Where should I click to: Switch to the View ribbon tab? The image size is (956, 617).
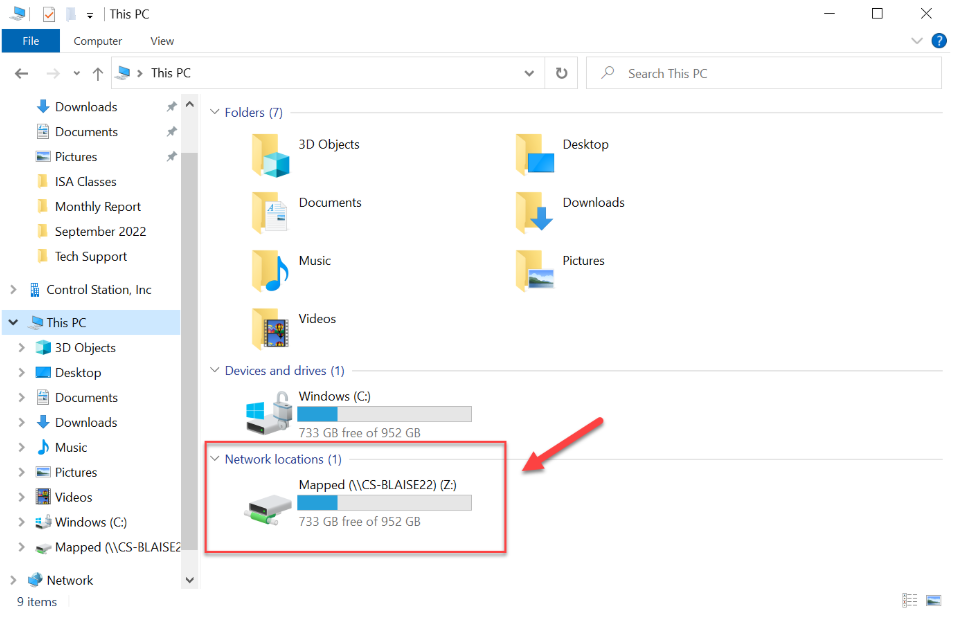point(162,41)
